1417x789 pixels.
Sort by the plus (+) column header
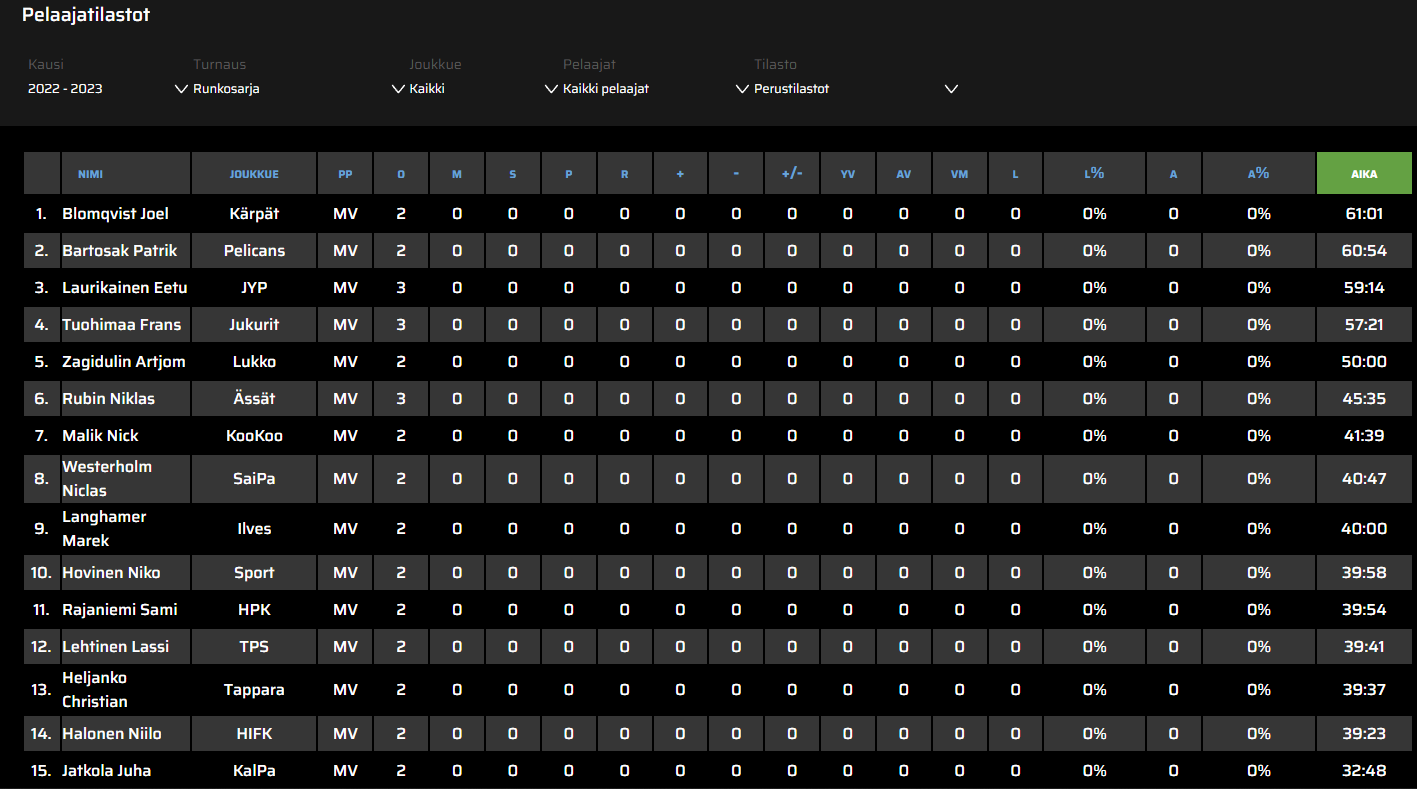(x=680, y=173)
